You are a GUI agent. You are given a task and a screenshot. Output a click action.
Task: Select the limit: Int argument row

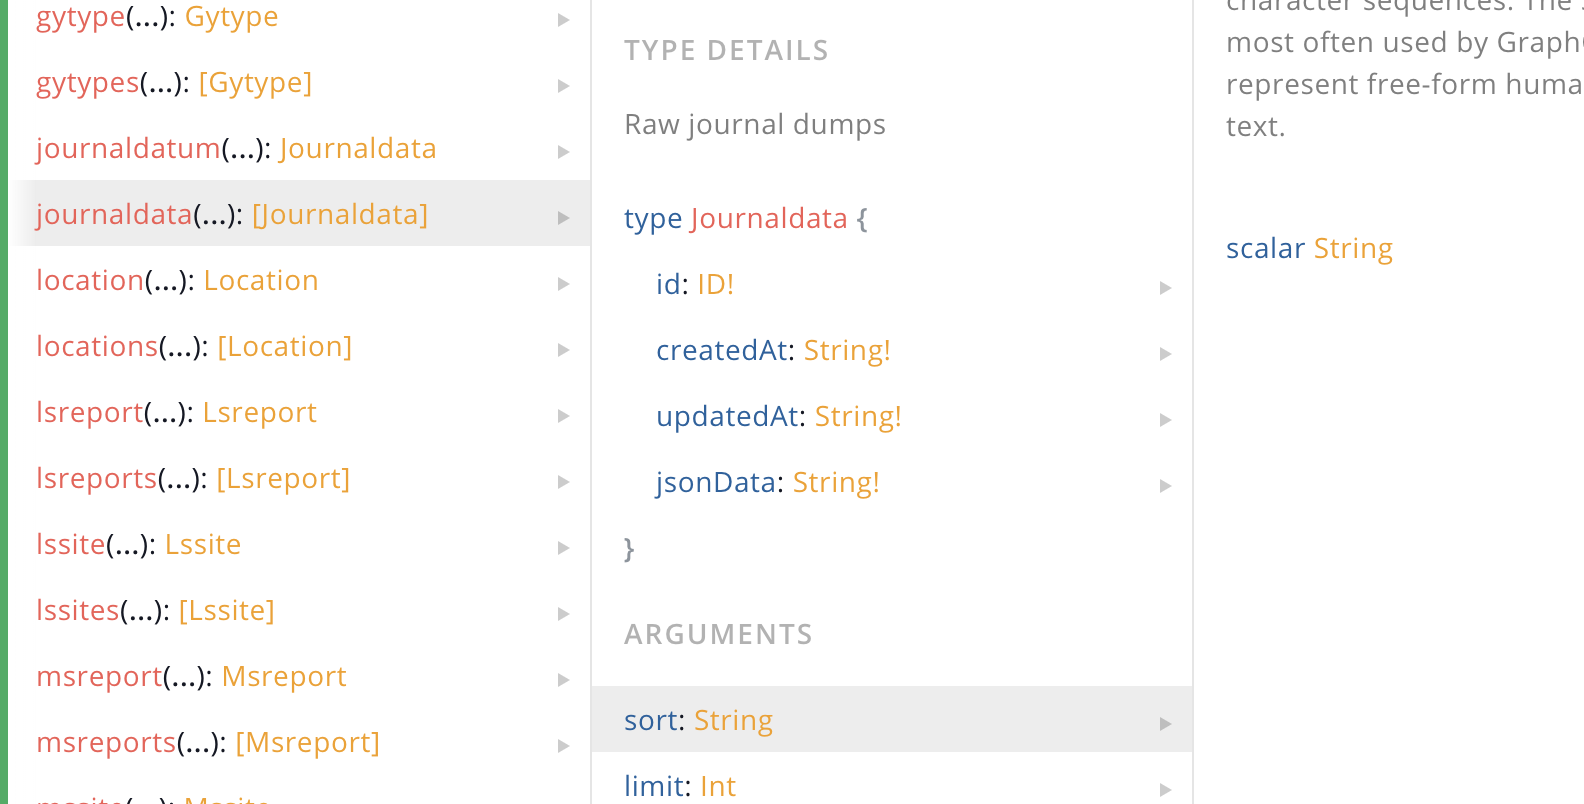(x=892, y=786)
